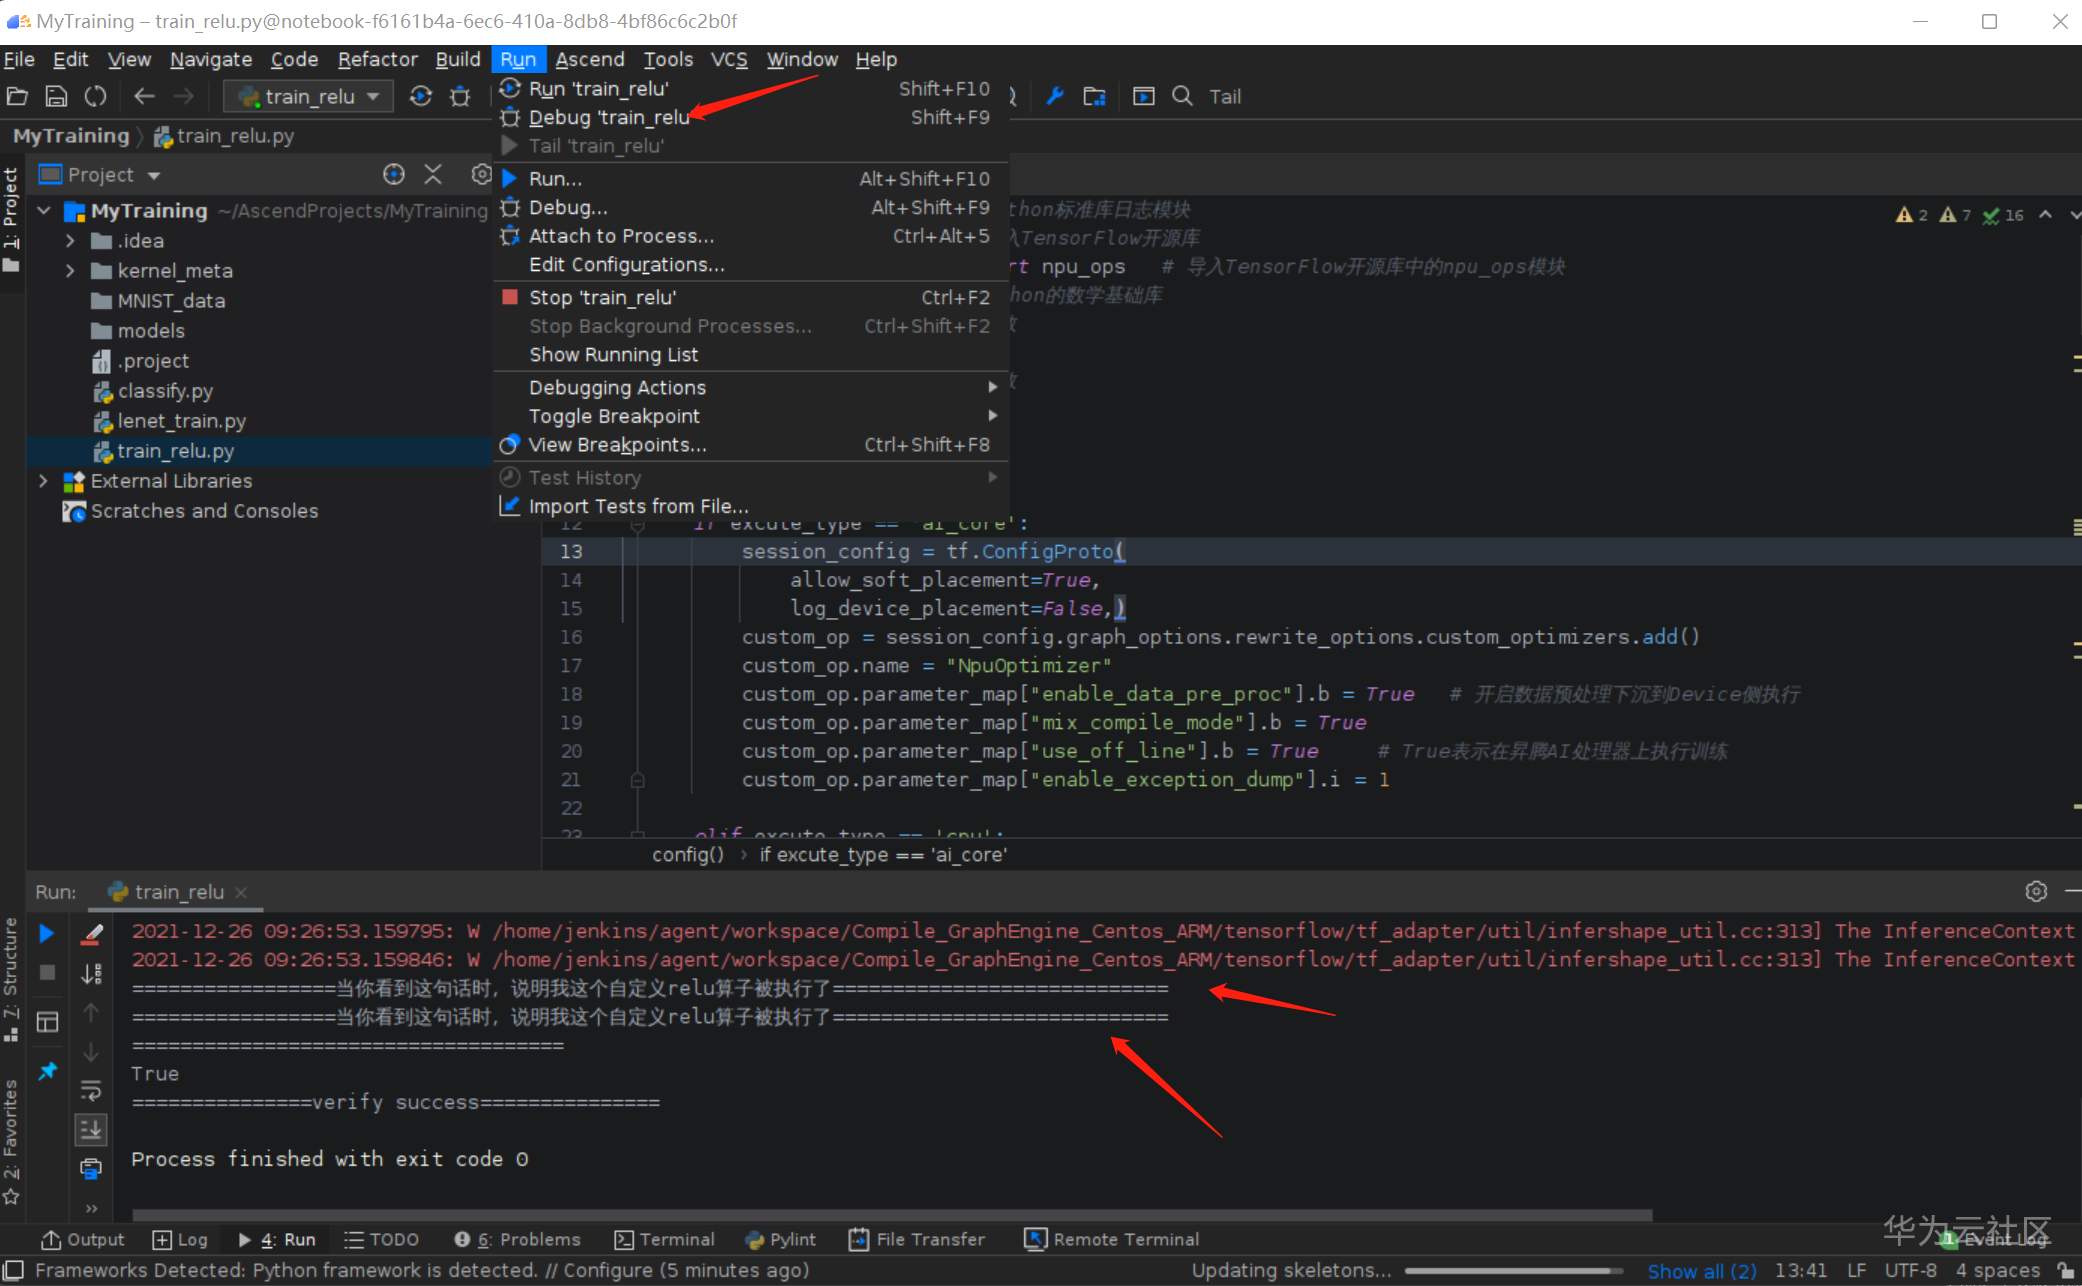This screenshot has width=2082, height=1286.
Task: Toggle scroll to end in the console
Action: (x=91, y=1129)
